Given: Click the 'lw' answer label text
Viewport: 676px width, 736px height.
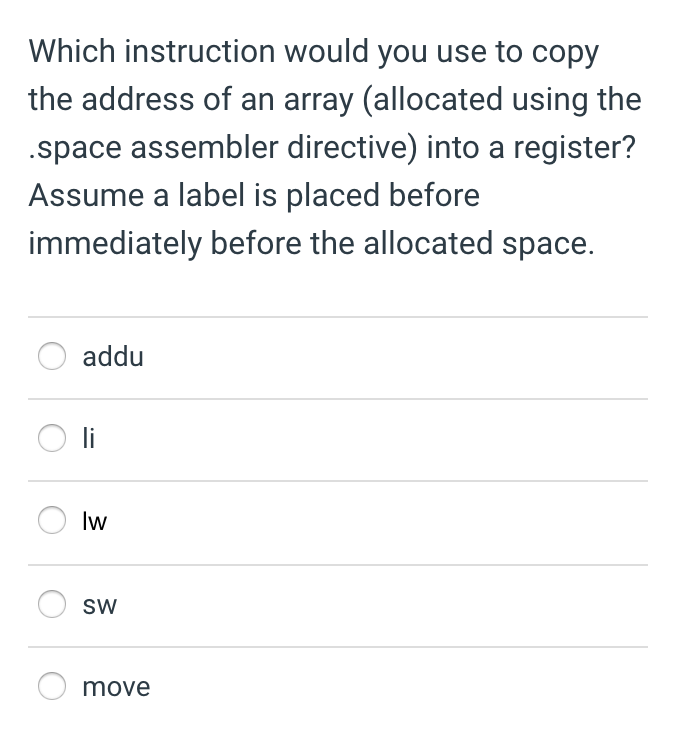Looking at the screenshot, I should (x=95, y=521).
